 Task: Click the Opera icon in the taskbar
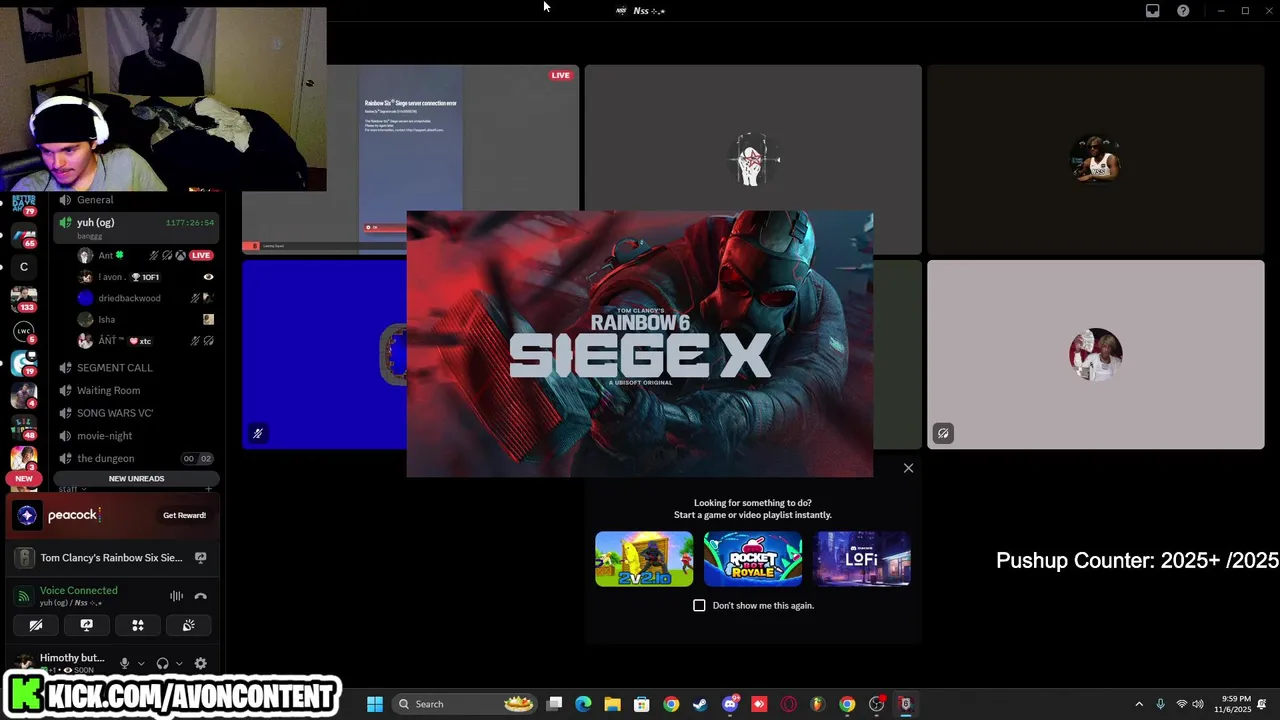click(788, 704)
